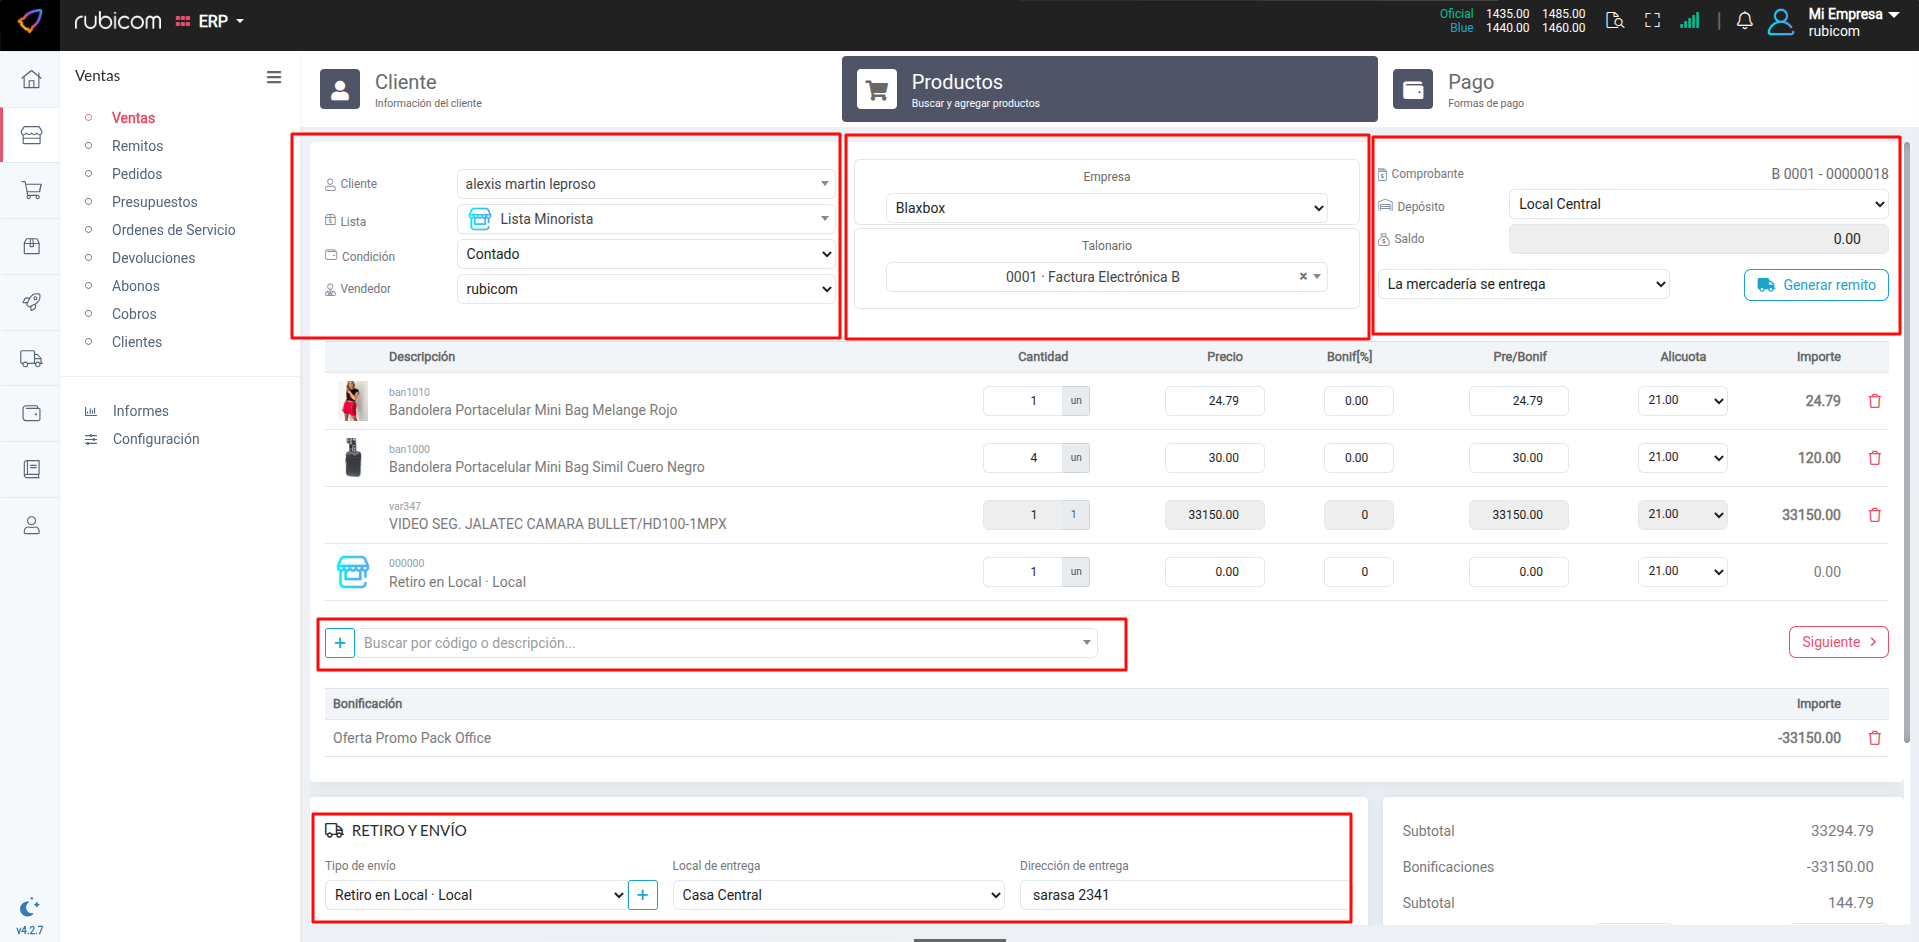
Task: Remove the Oferta Promo Pack Office discount
Action: 1874,738
